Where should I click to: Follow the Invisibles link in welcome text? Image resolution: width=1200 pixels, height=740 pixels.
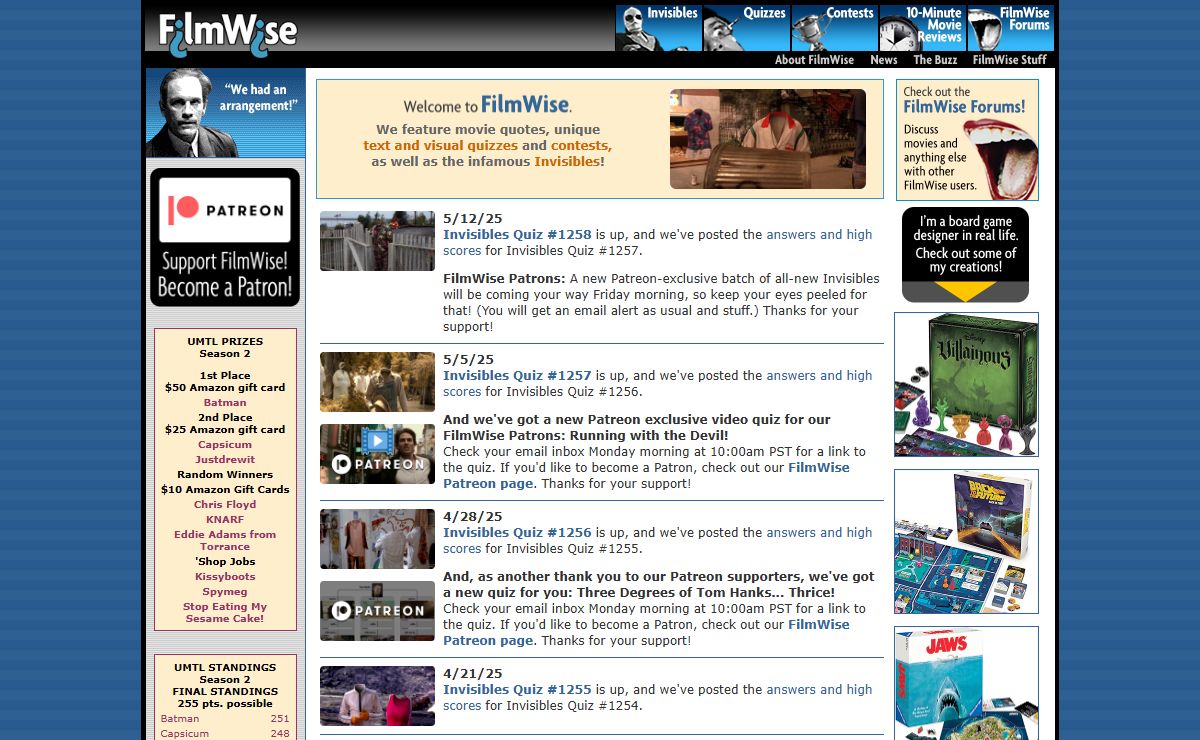coord(566,161)
